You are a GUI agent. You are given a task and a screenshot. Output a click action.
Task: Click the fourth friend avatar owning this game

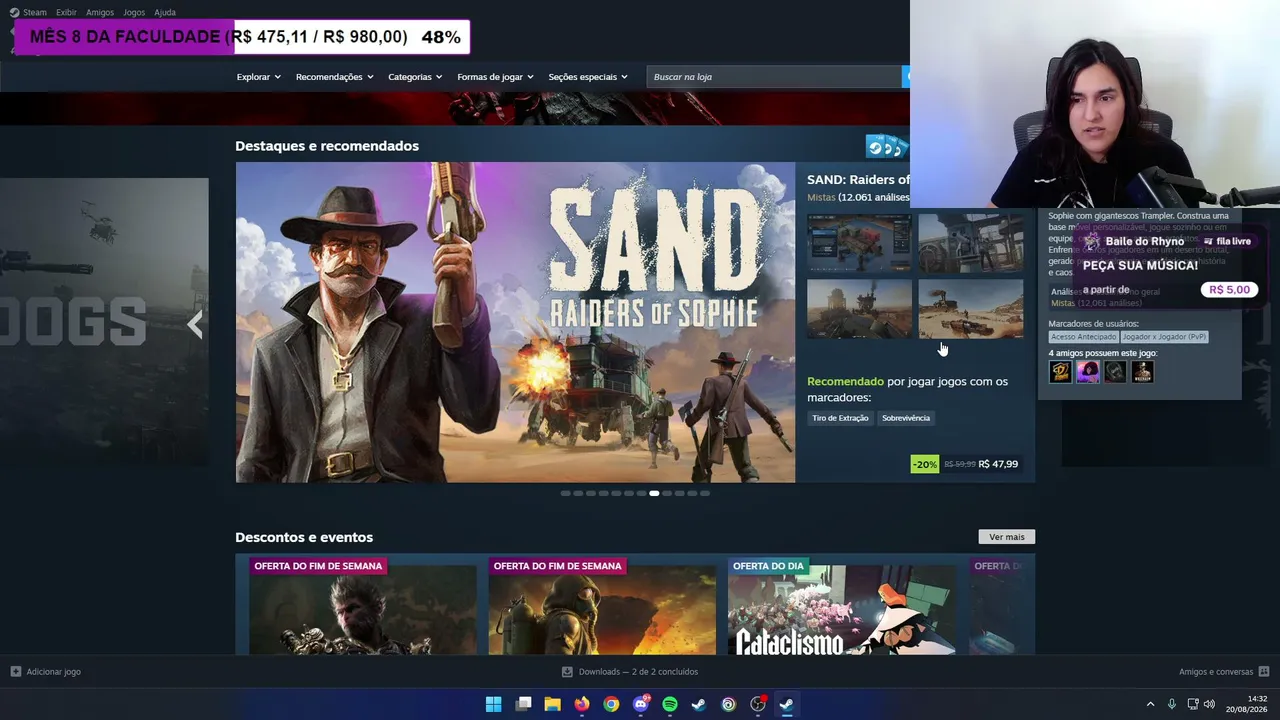pos(1142,372)
